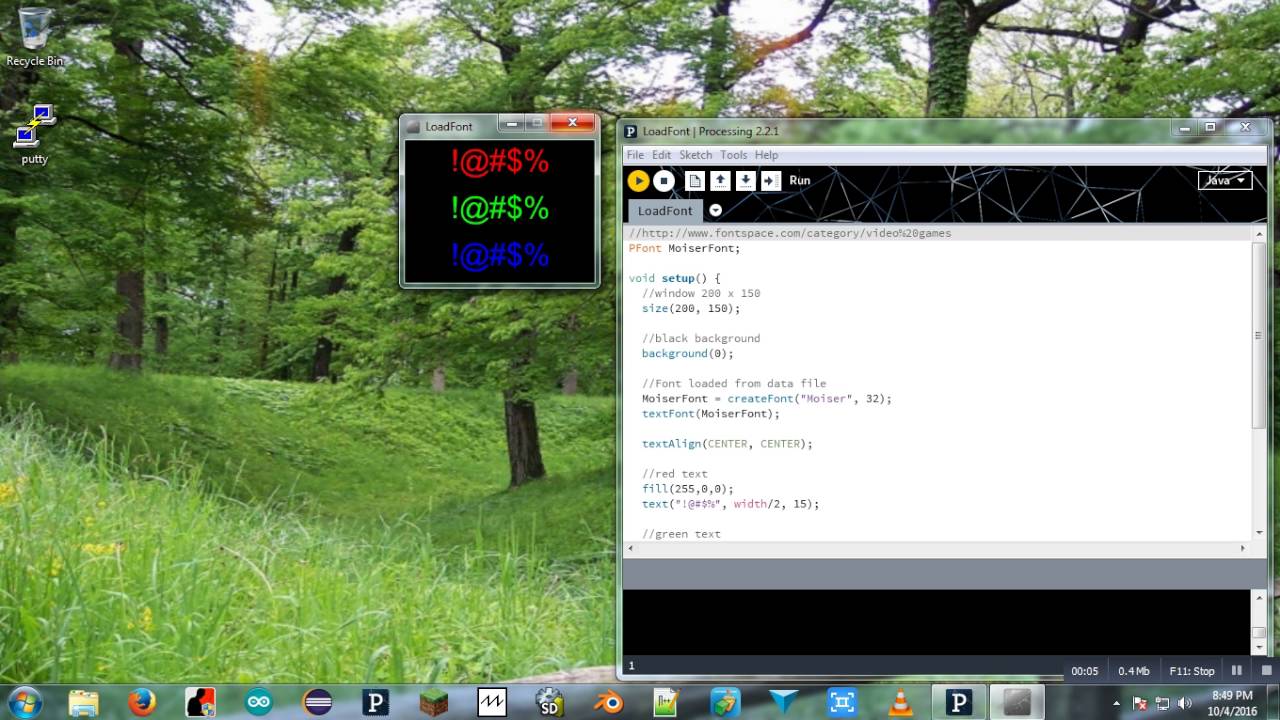Open a sketch using the up-arrow icon
The width and height of the screenshot is (1280, 720).
(x=720, y=181)
